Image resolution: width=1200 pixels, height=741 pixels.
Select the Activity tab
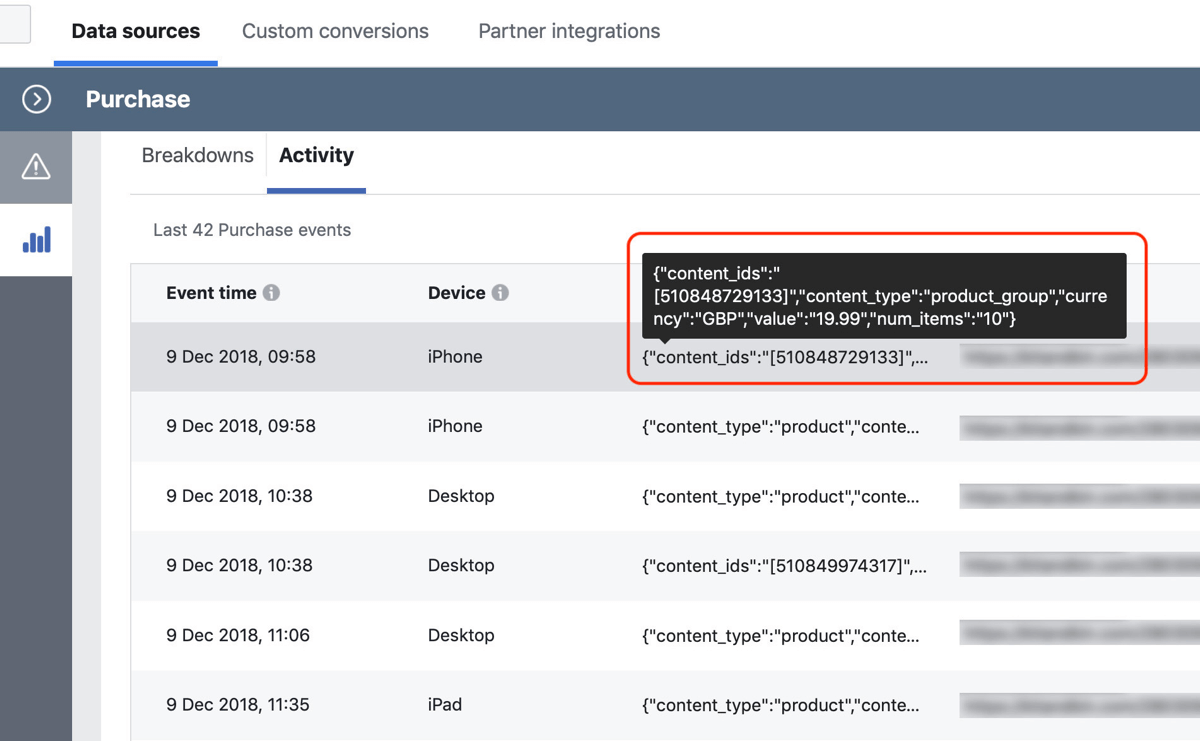(316, 156)
